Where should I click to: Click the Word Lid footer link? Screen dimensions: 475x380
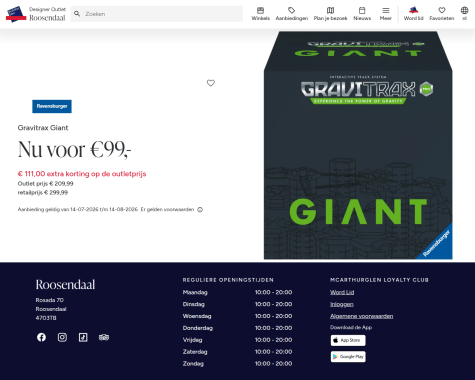[x=342, y=292]
